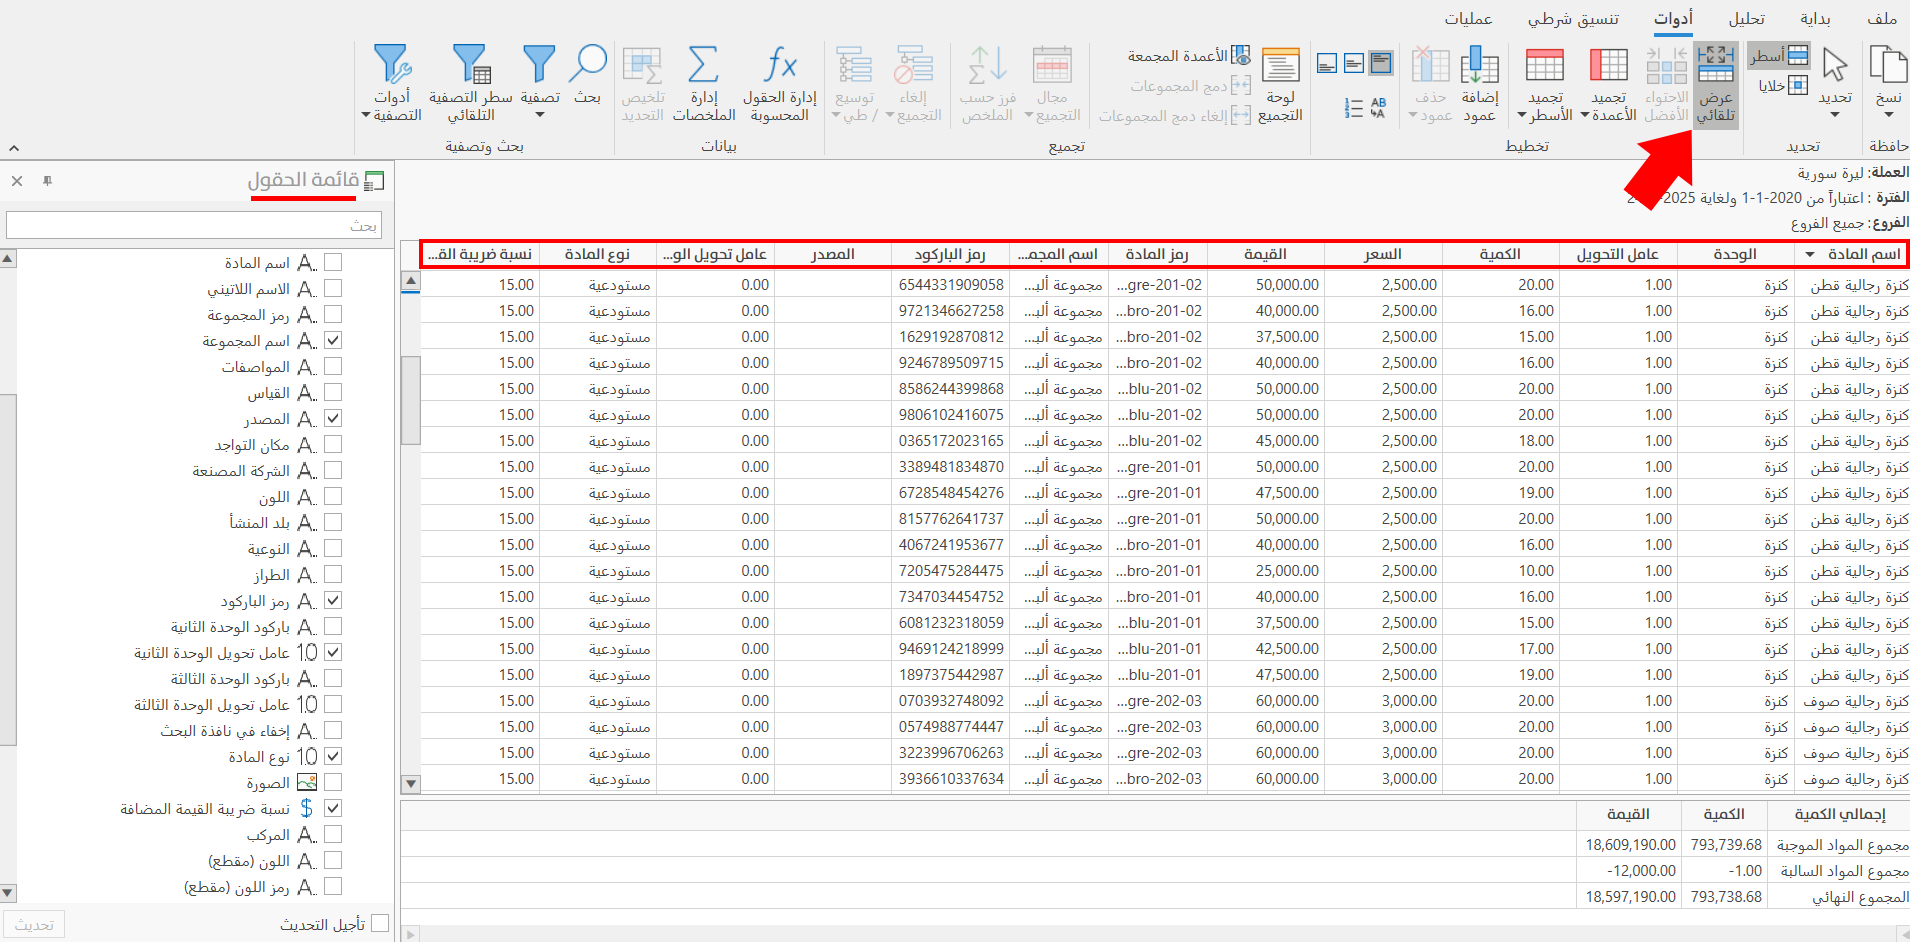Pin the field list panel

47,181
